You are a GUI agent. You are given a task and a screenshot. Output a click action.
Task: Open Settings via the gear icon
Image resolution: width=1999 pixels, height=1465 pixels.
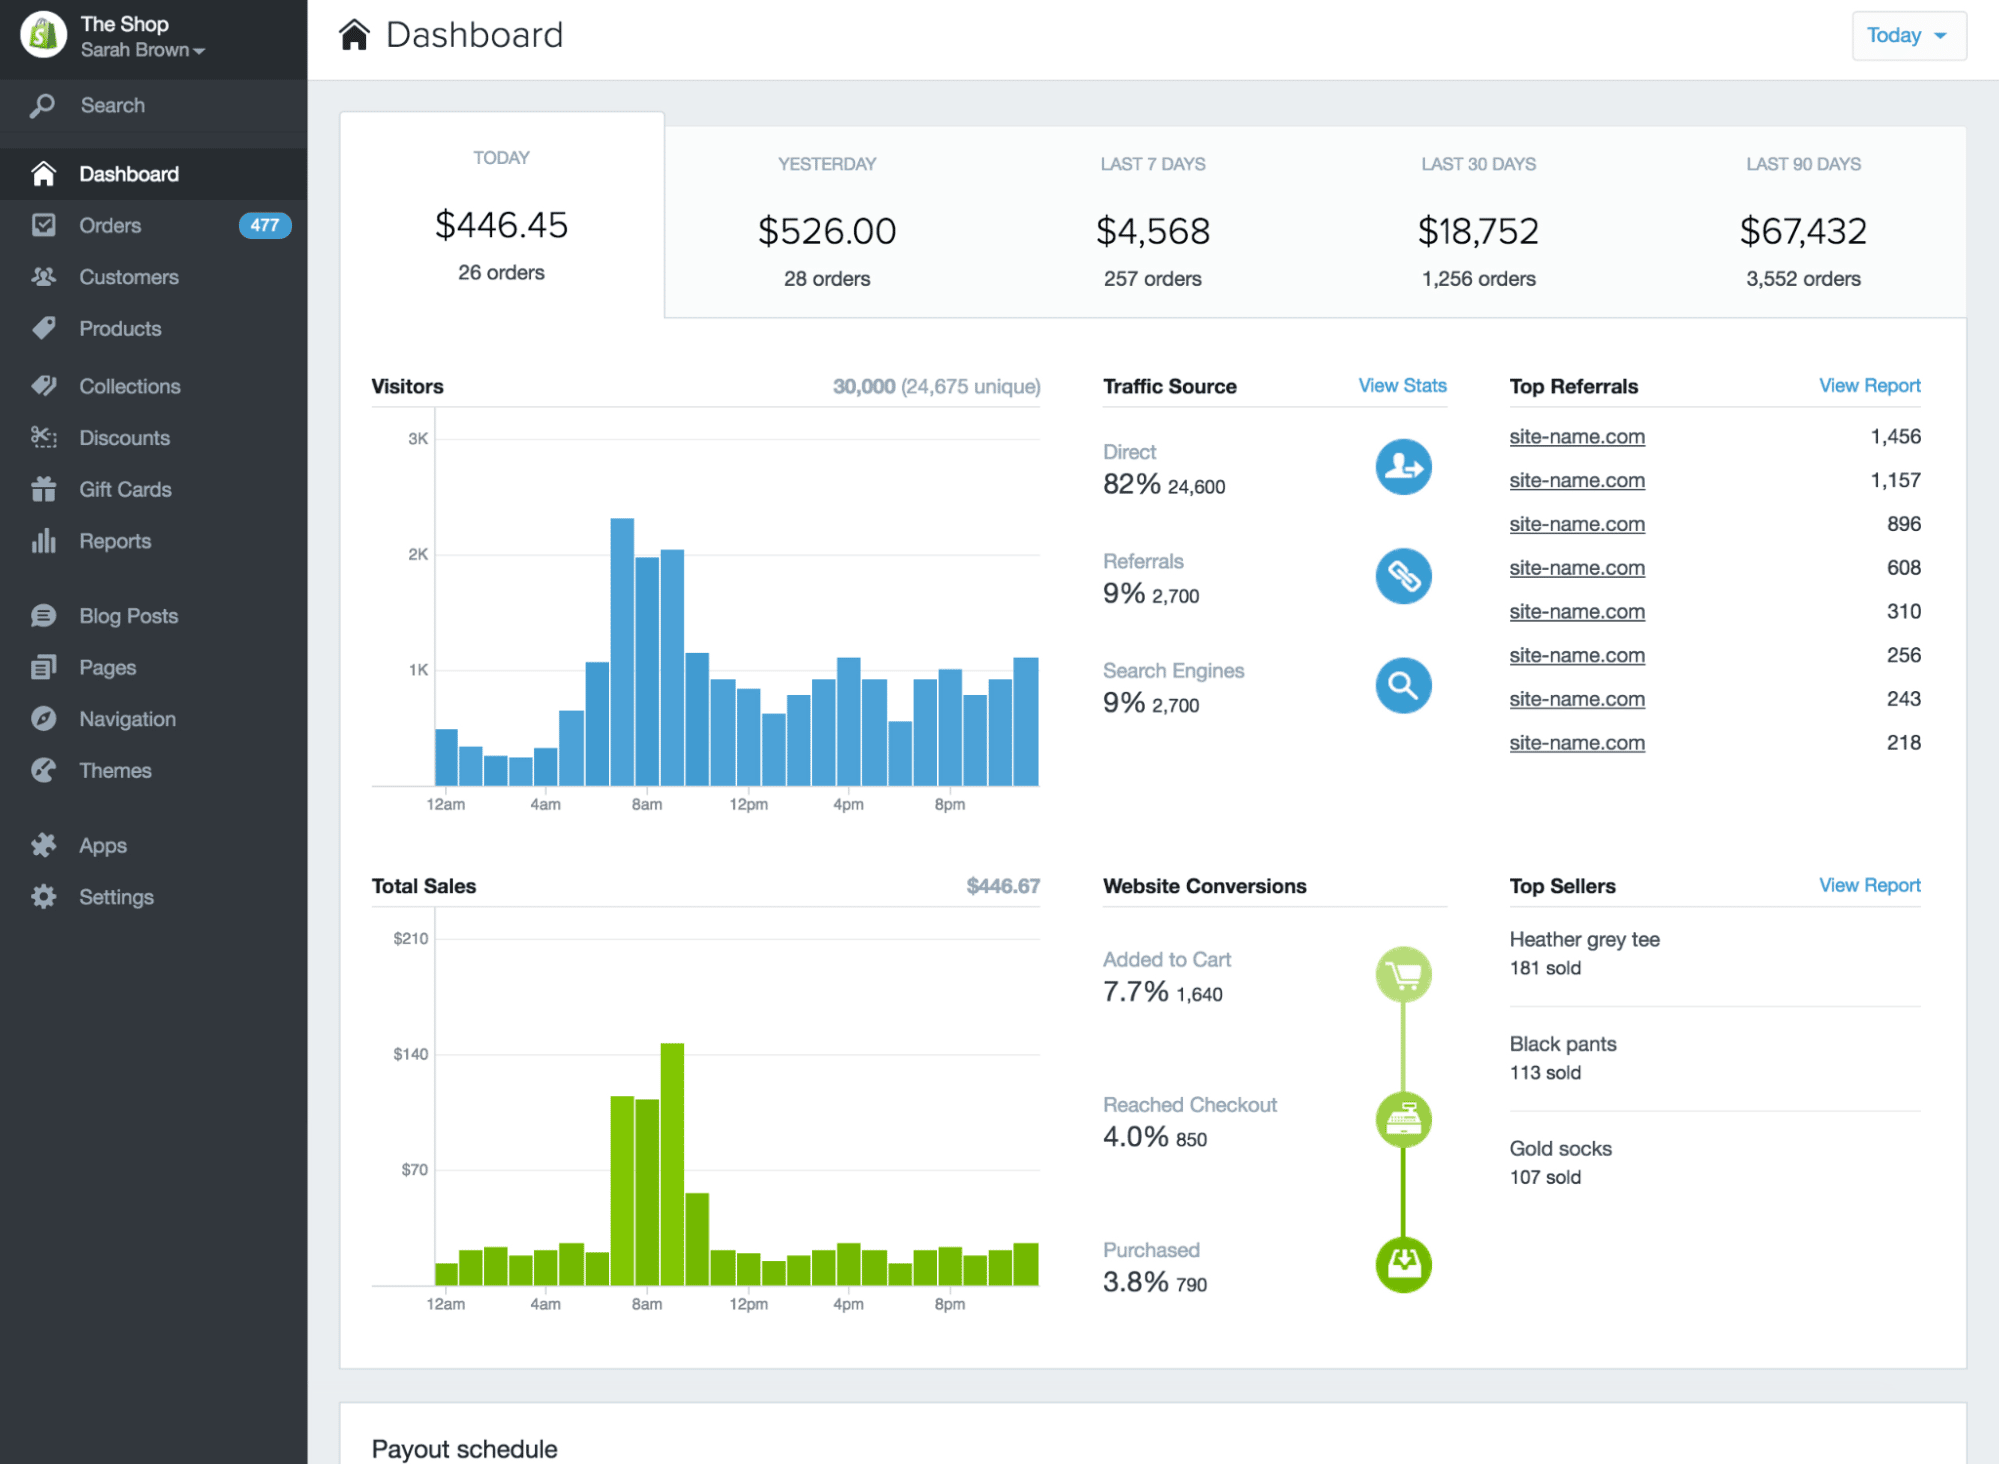(44, 897)
